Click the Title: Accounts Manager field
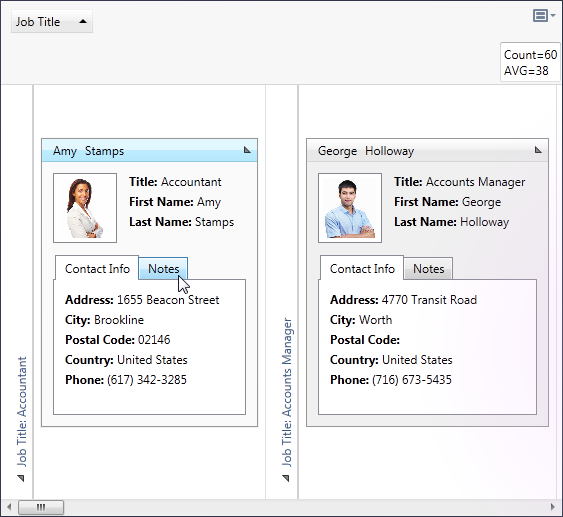Screen dimensions: 563x517 [x=460, y=182]
